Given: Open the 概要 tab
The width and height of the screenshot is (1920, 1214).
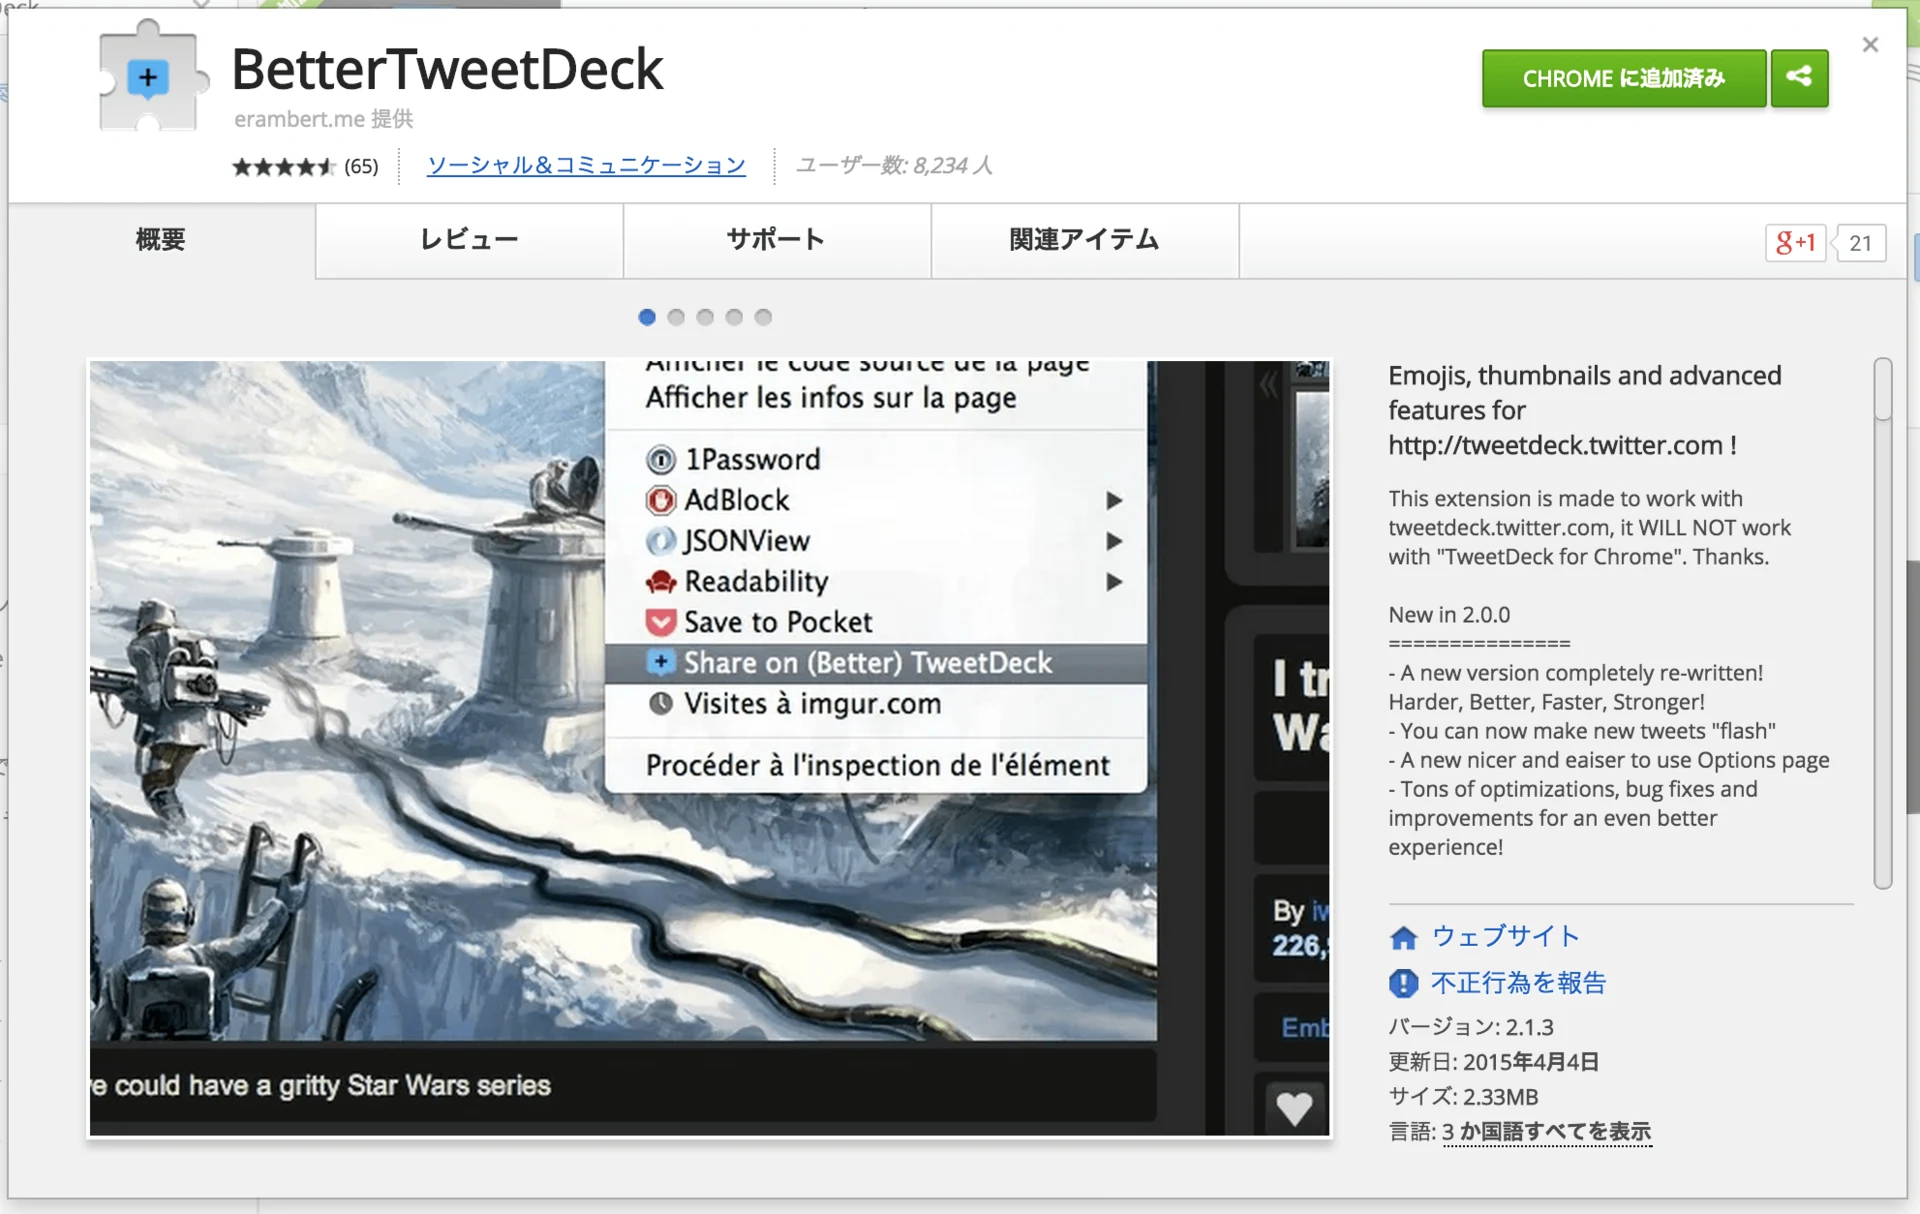Looking at the screenshot, I should pos(162,240).
